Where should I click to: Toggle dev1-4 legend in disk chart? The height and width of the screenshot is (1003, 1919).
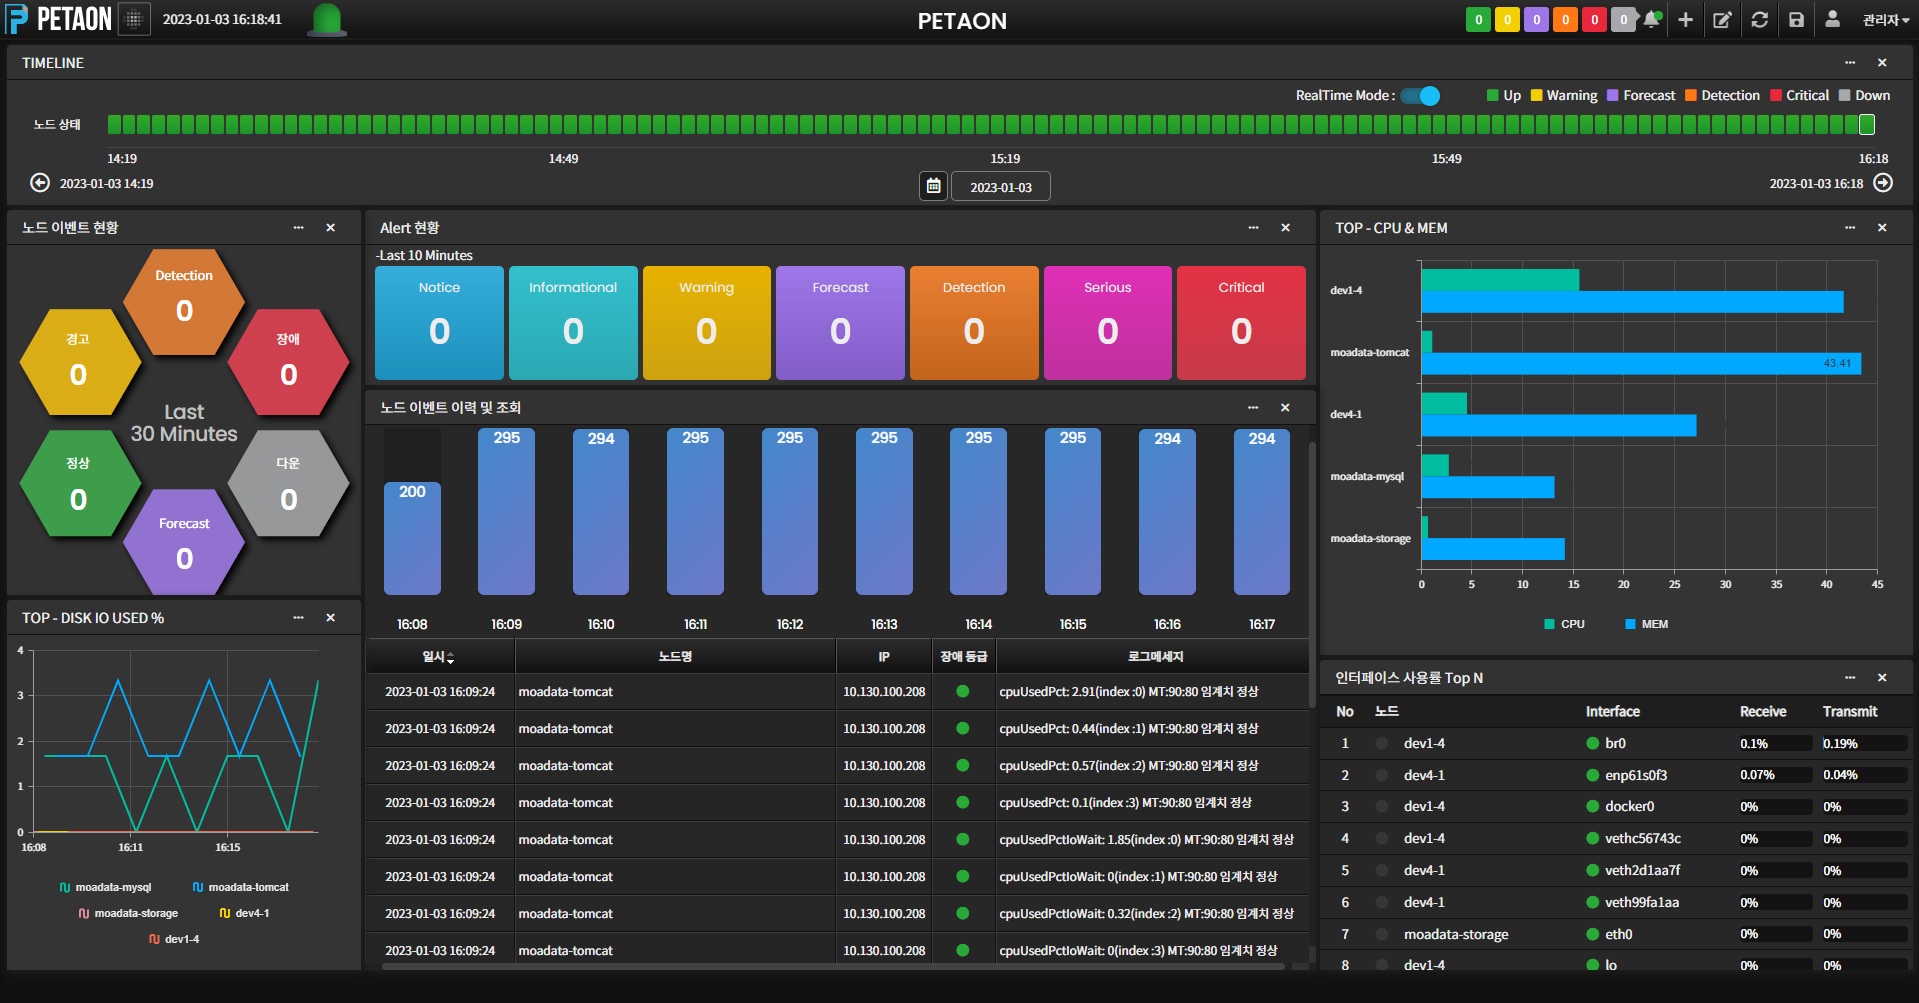[174, 939]
